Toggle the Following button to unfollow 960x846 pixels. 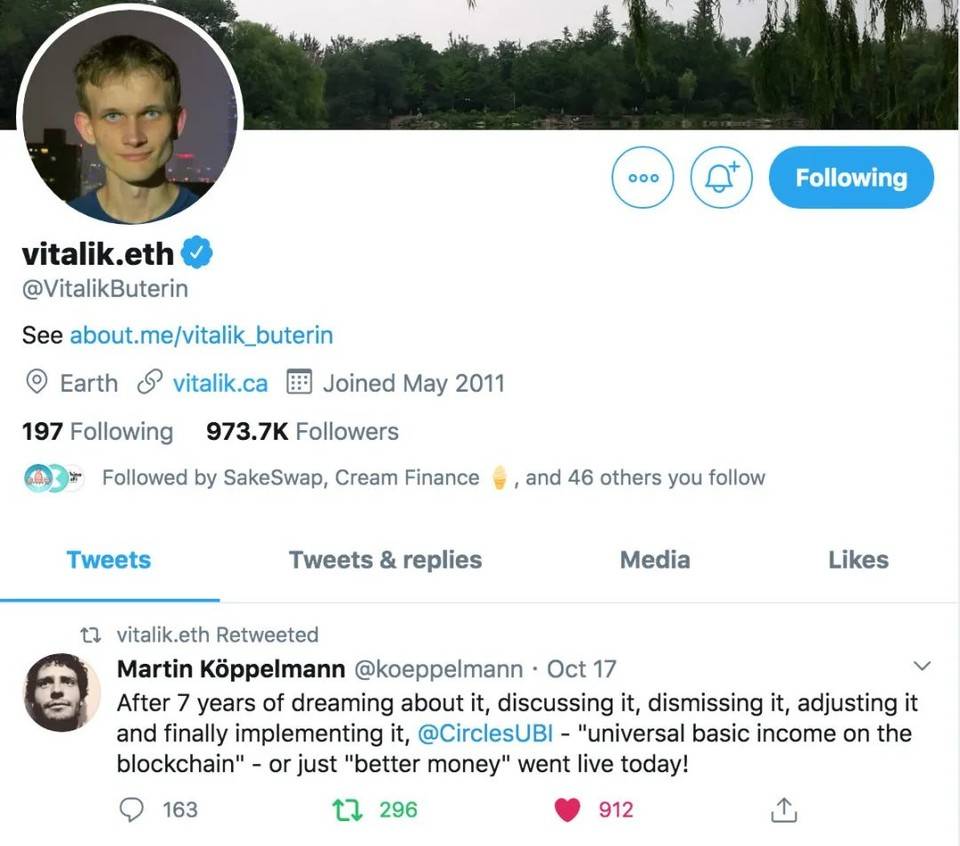click(851, 178)
